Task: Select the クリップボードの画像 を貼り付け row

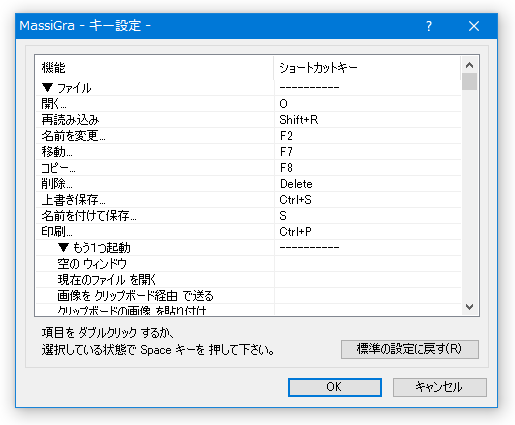Action: coord(248,309)
